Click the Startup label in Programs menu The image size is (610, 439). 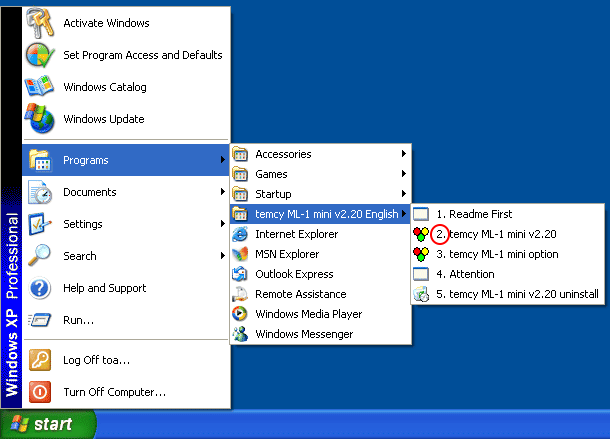click(273, 194)
